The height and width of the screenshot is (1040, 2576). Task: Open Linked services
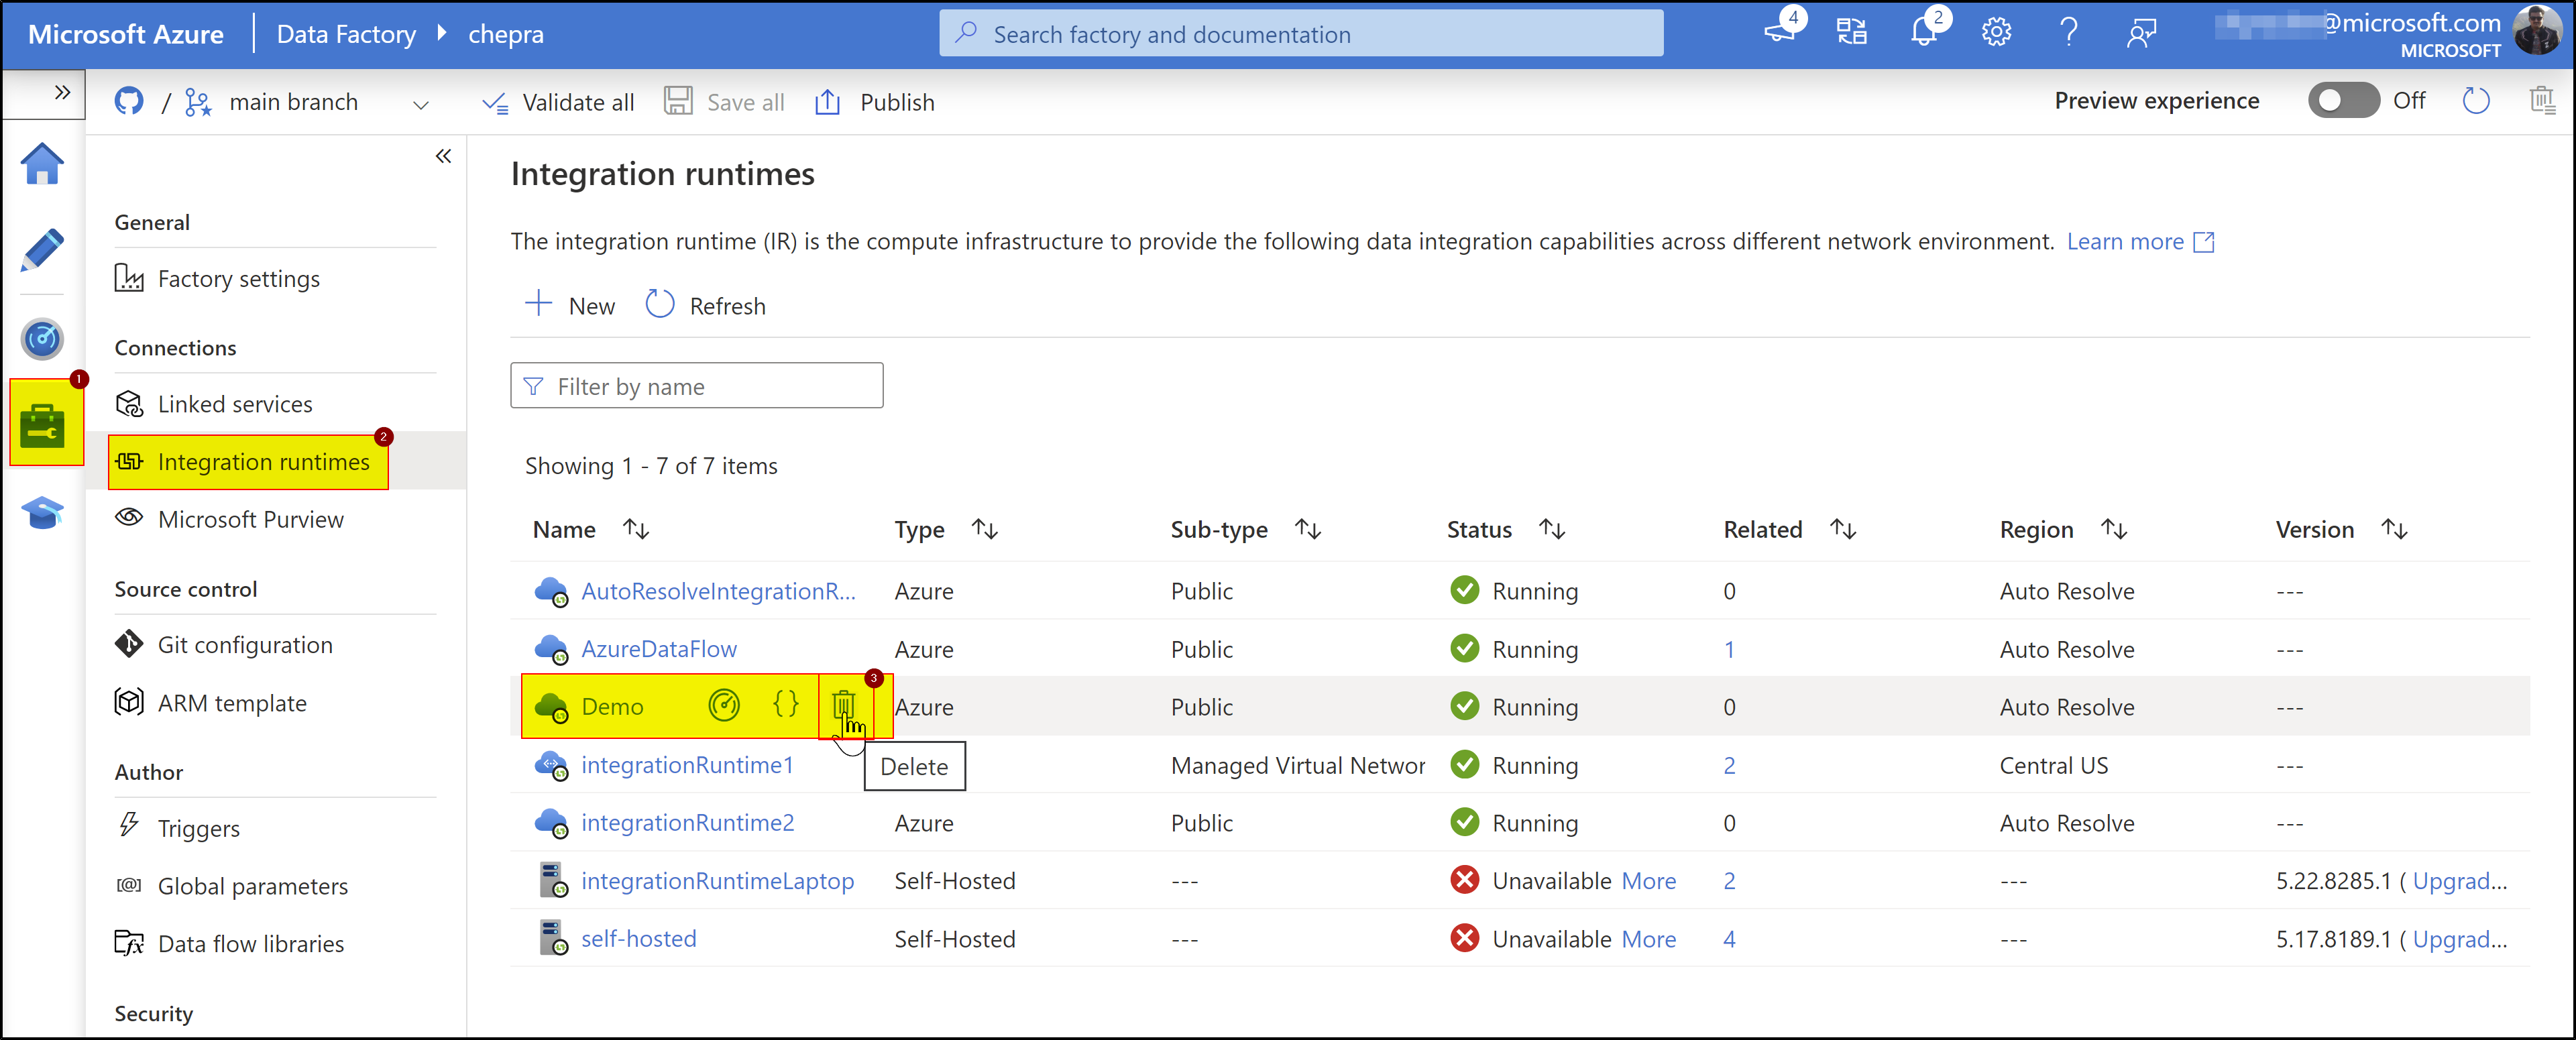coord(214,404)
